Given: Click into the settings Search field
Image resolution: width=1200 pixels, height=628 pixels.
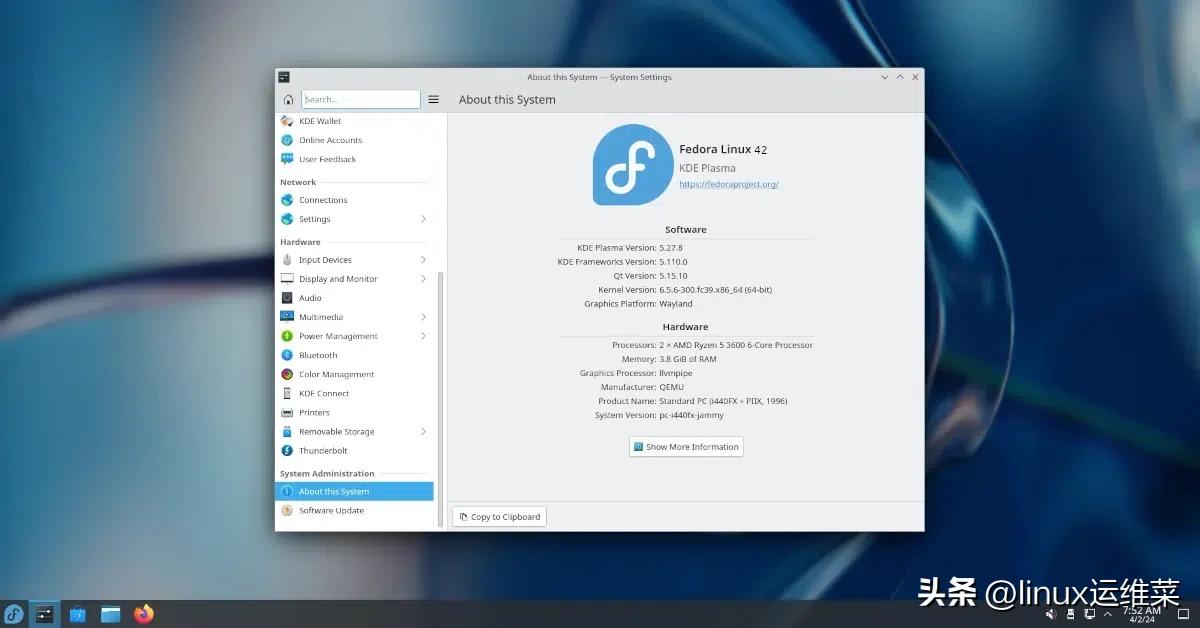Looking at the screenshot, I should tap(361, 100).
